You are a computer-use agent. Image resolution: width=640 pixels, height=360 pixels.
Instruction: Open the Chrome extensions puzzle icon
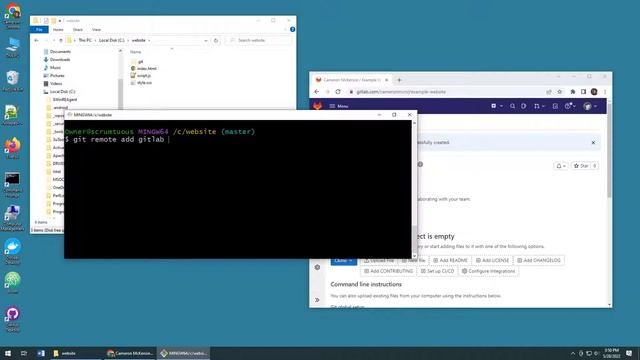573,92
